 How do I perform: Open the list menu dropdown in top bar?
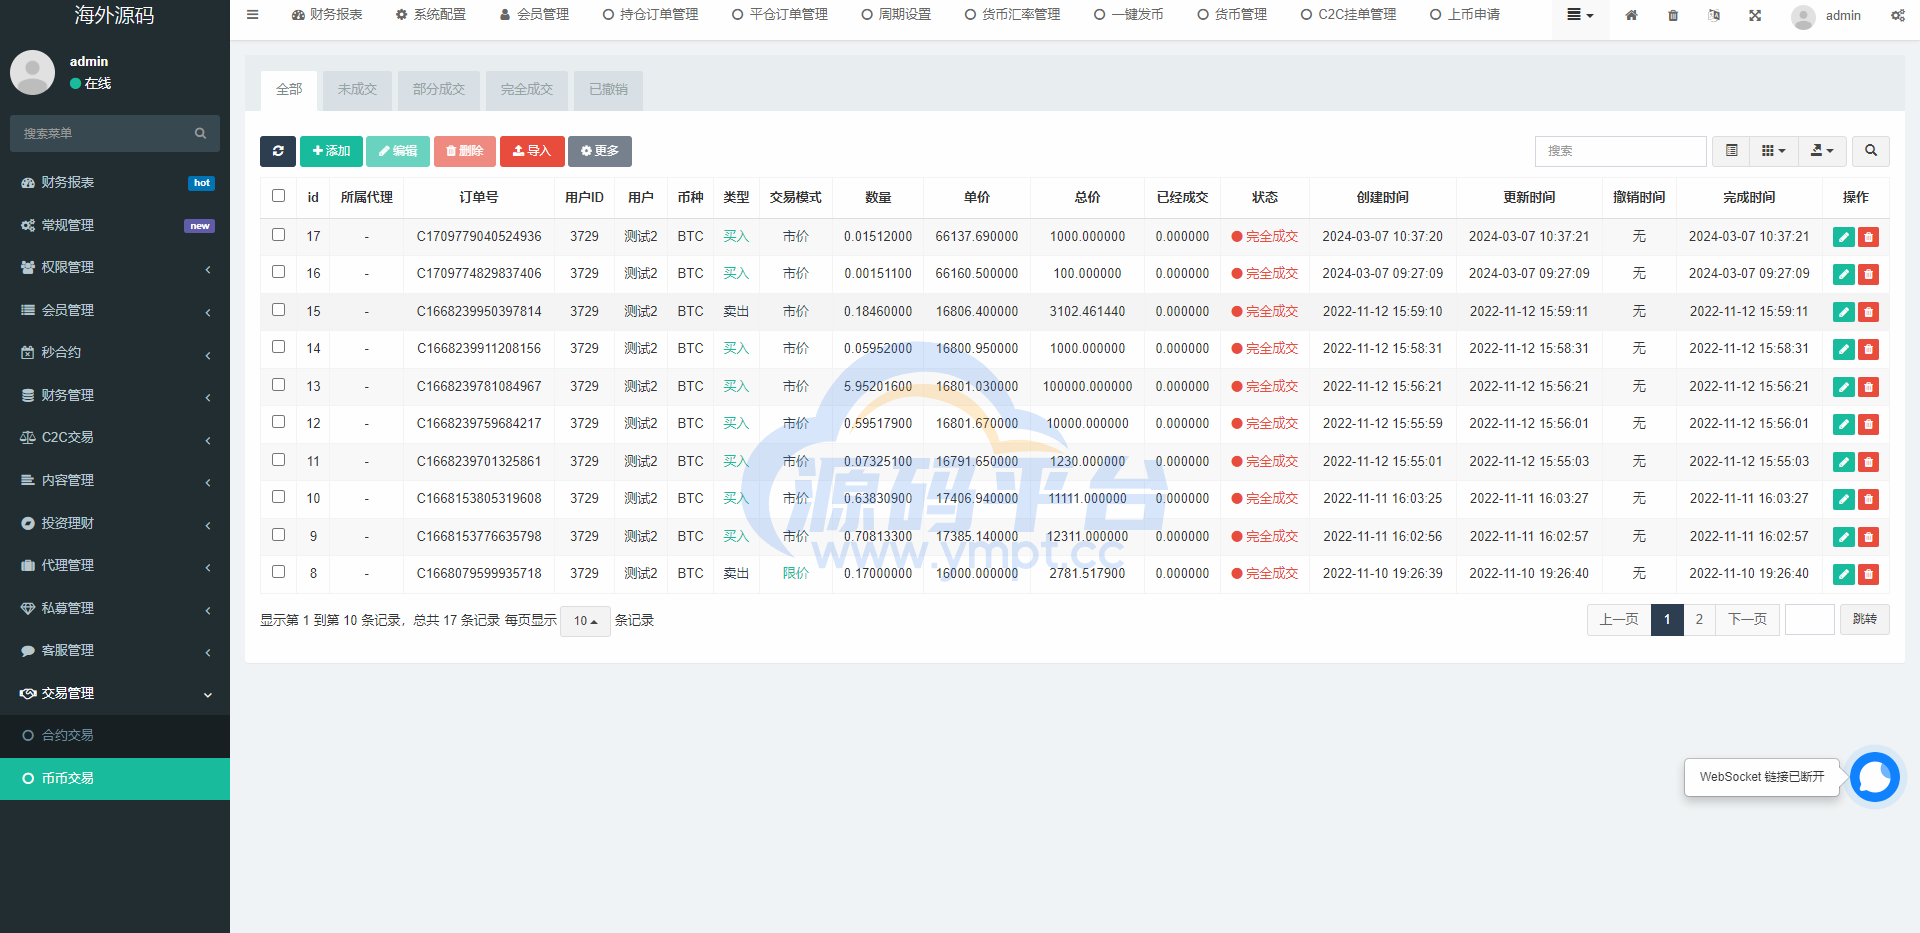(x=1580, y=15)
